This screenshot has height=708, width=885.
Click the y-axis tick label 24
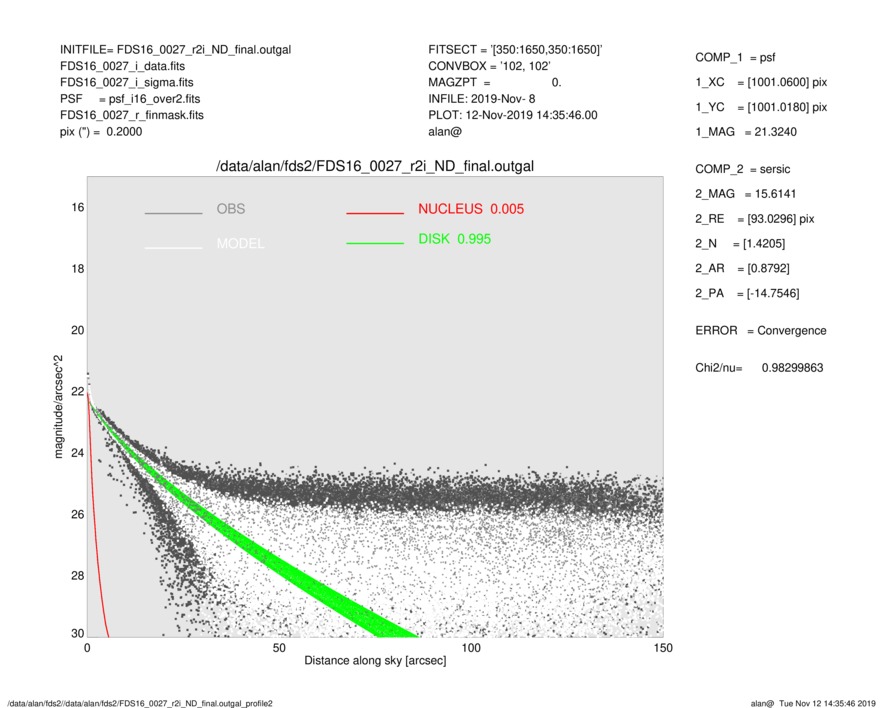pyautogui.click(x=77, y=453)
